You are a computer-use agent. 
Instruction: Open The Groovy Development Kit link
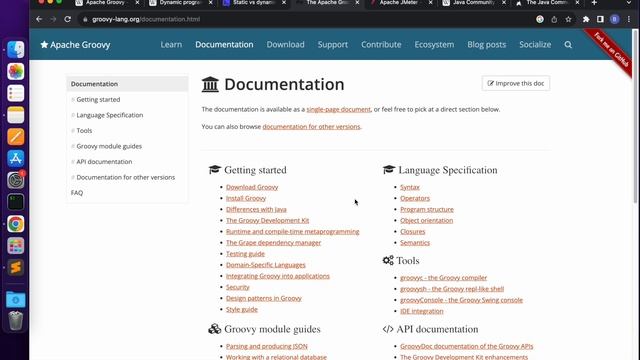pyautogui.click(x=267, y=220)
